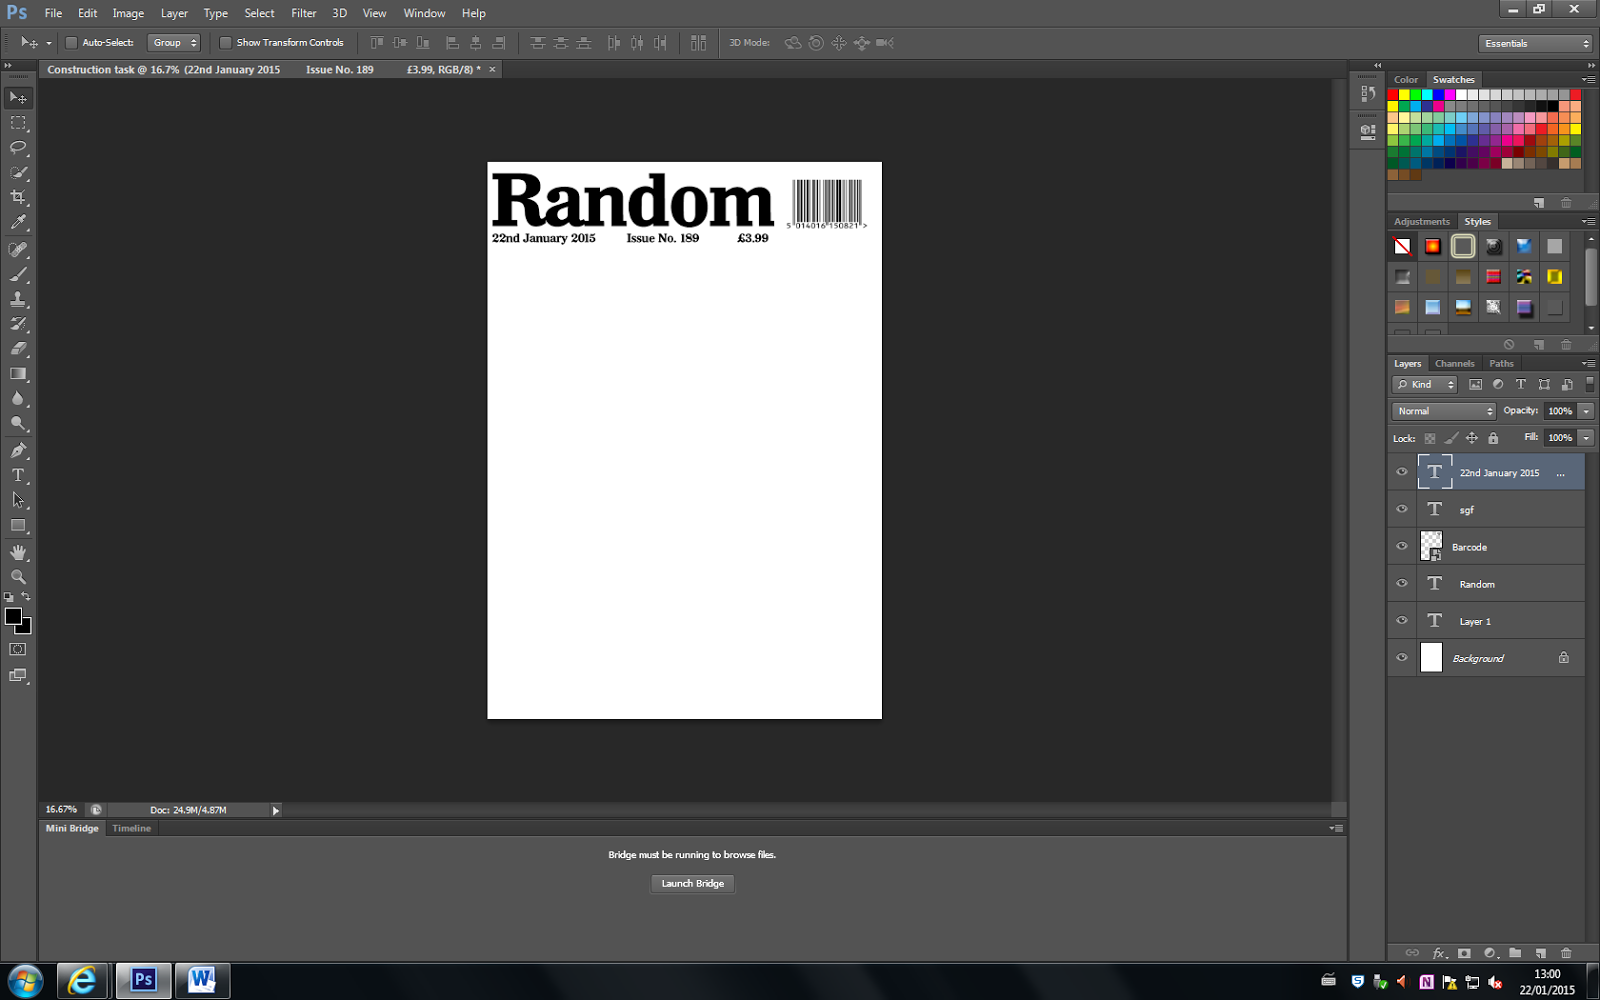The height and width of the screenshot is (1000, 1600).
Task: Create a new layer in Layers panel
Action: (1540, 953)
